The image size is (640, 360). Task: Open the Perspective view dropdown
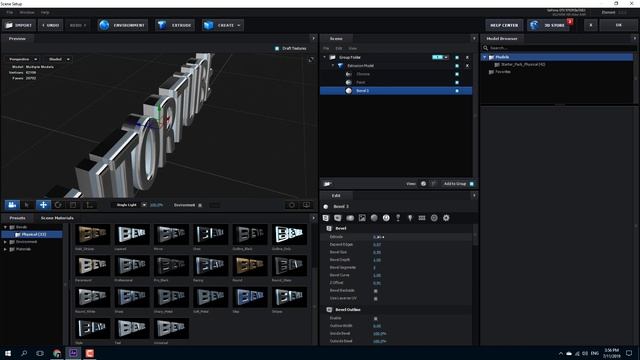tap(23, 59)
